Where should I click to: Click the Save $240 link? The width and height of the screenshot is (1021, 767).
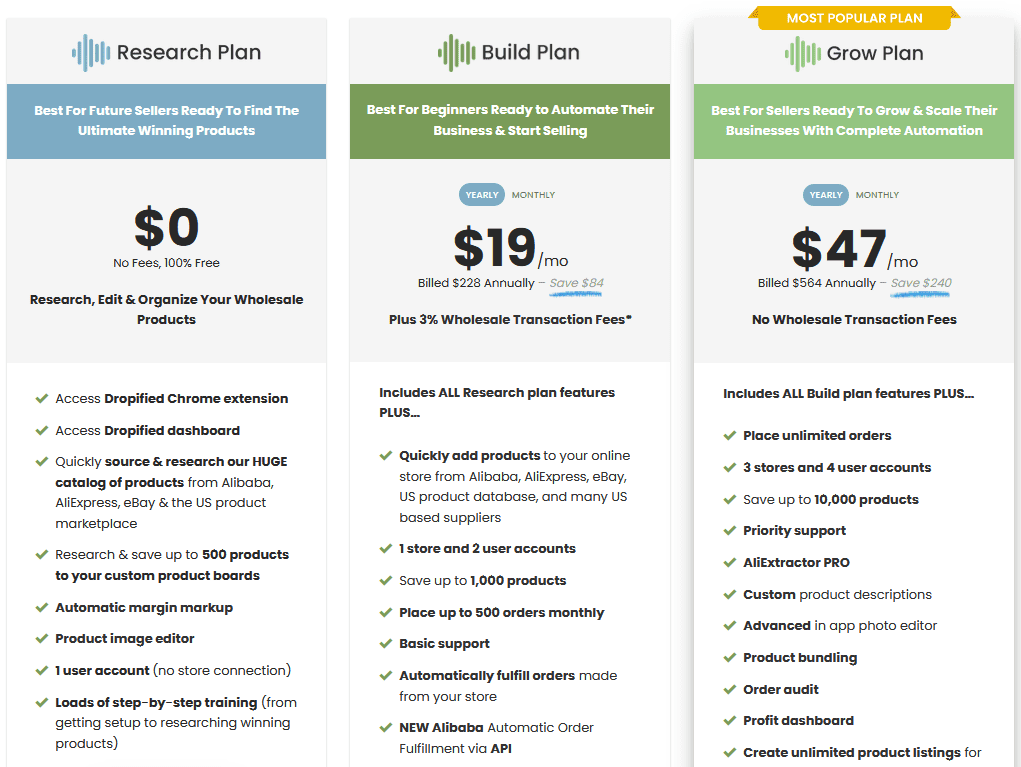tap(920, 283)
